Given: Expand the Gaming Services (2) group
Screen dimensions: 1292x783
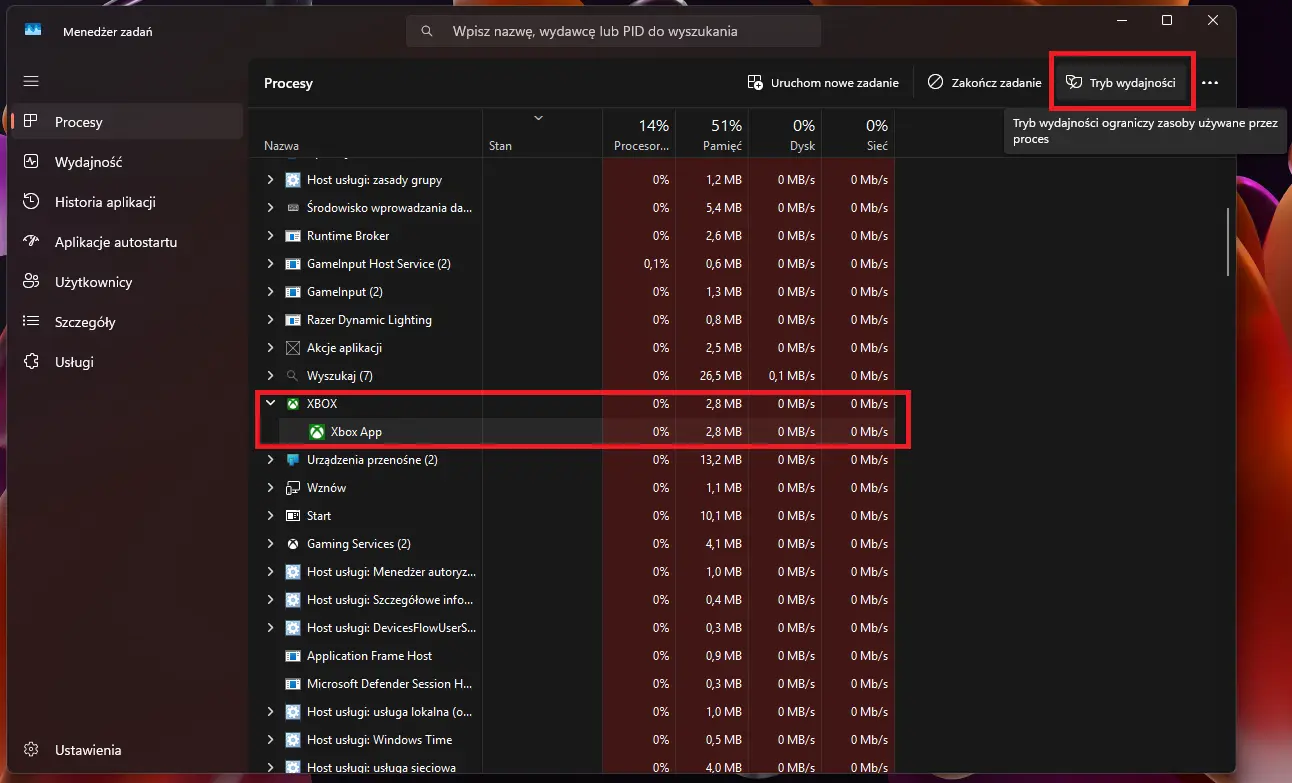Looking at the screenshot, I should tap(270, 544).
